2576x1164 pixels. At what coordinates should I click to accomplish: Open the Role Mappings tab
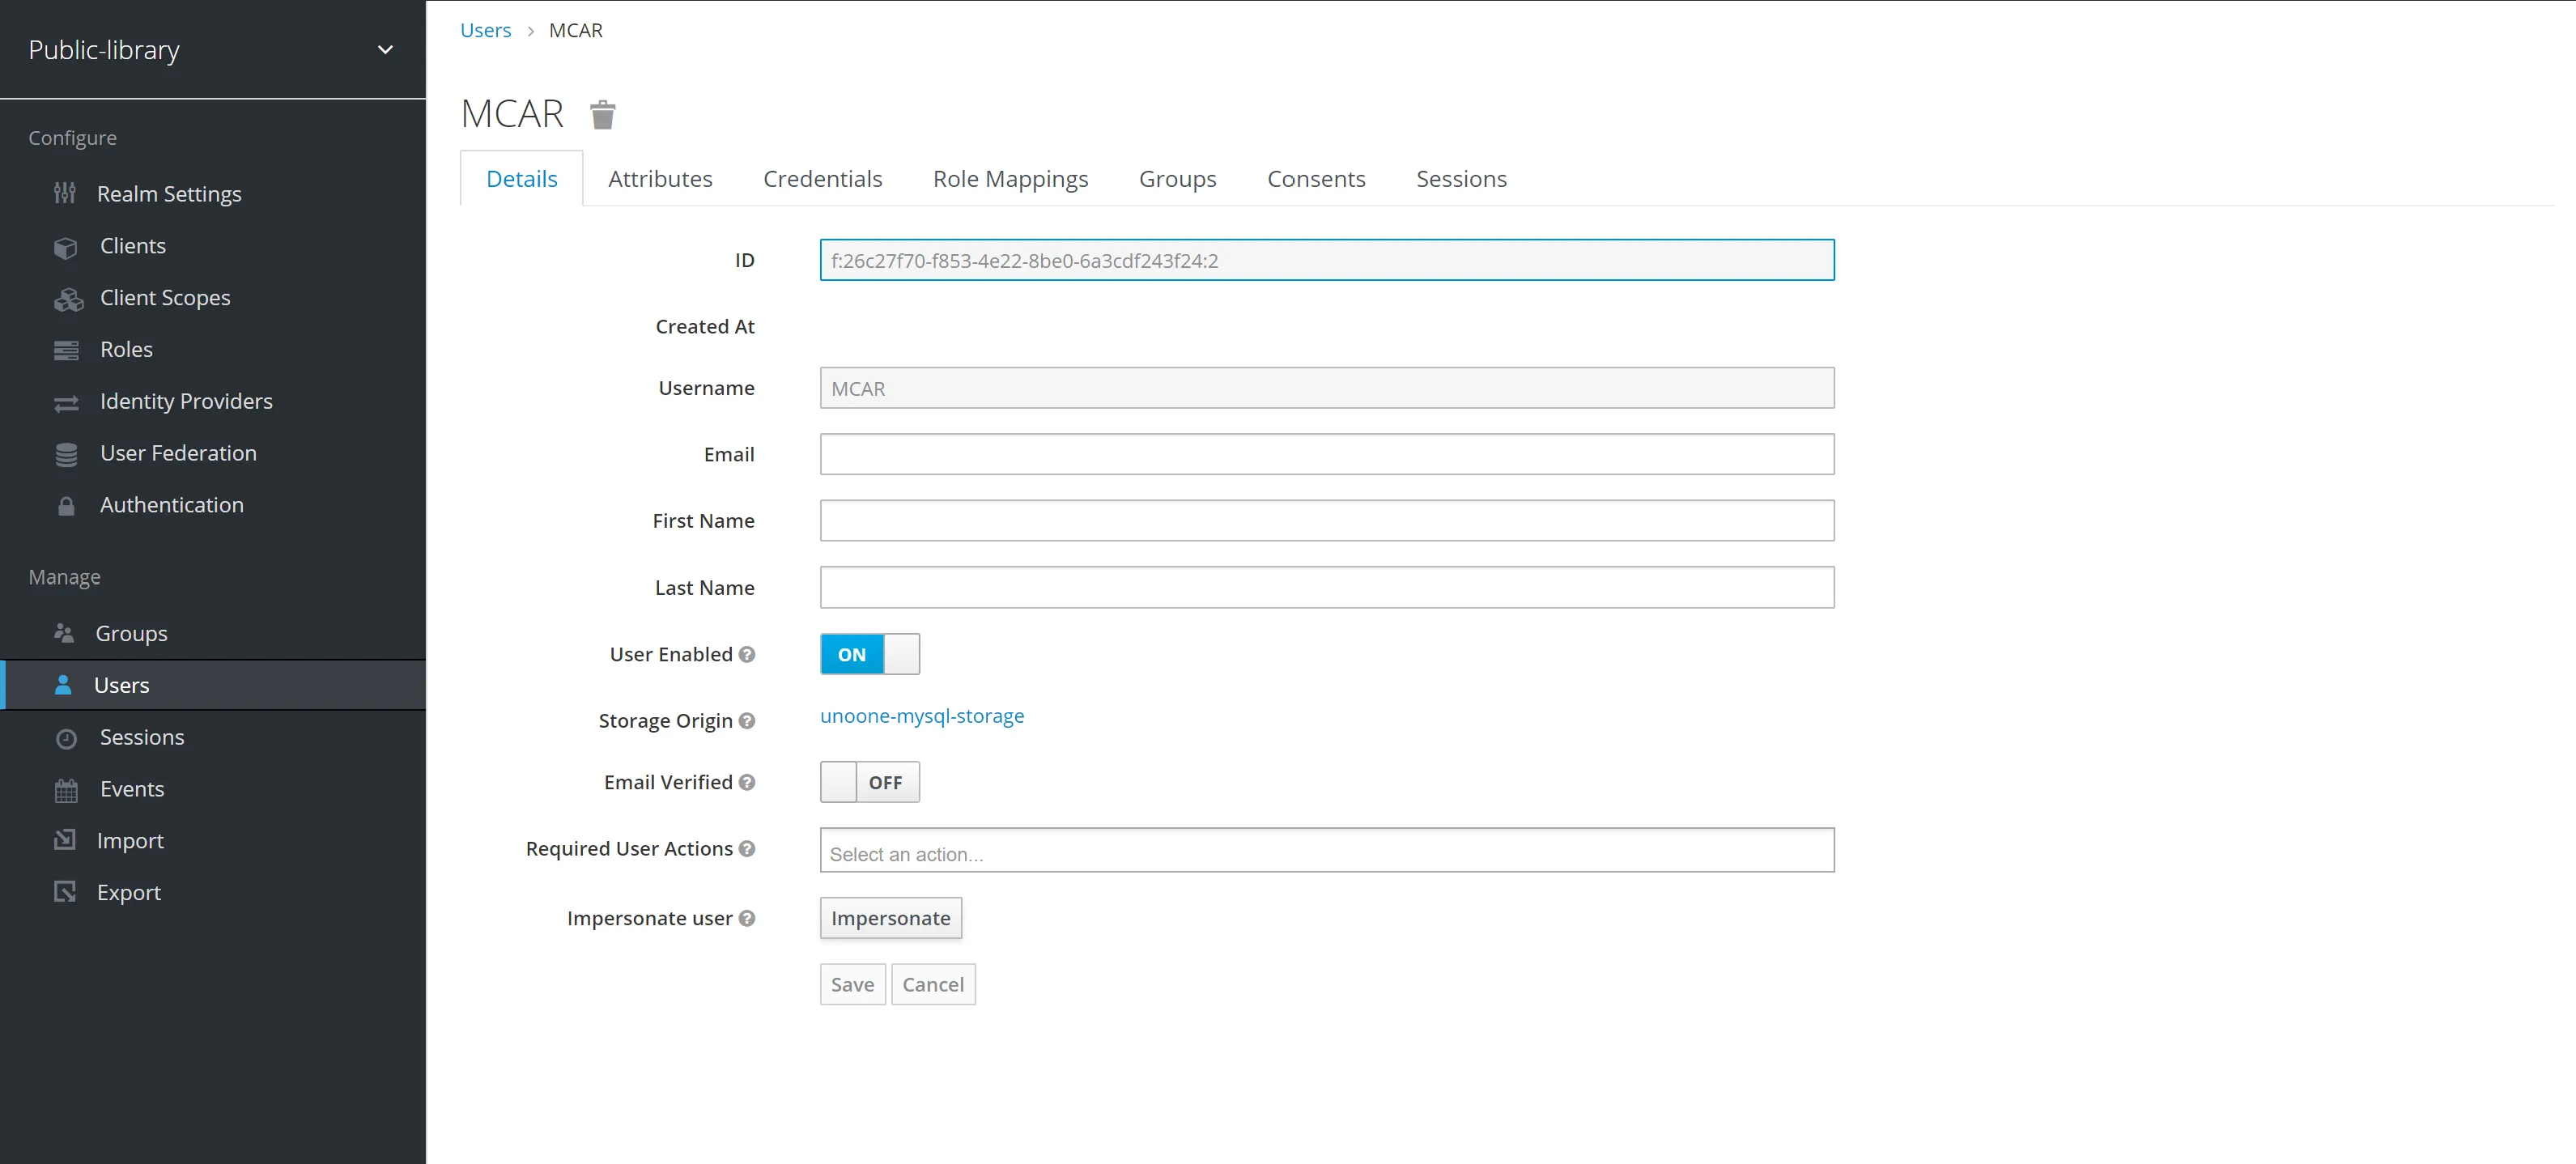pyautogui.click(x=1010, y=179)
